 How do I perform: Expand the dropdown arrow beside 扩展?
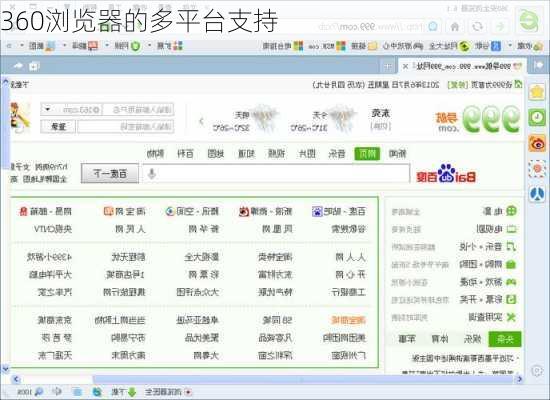click(150, 46)
